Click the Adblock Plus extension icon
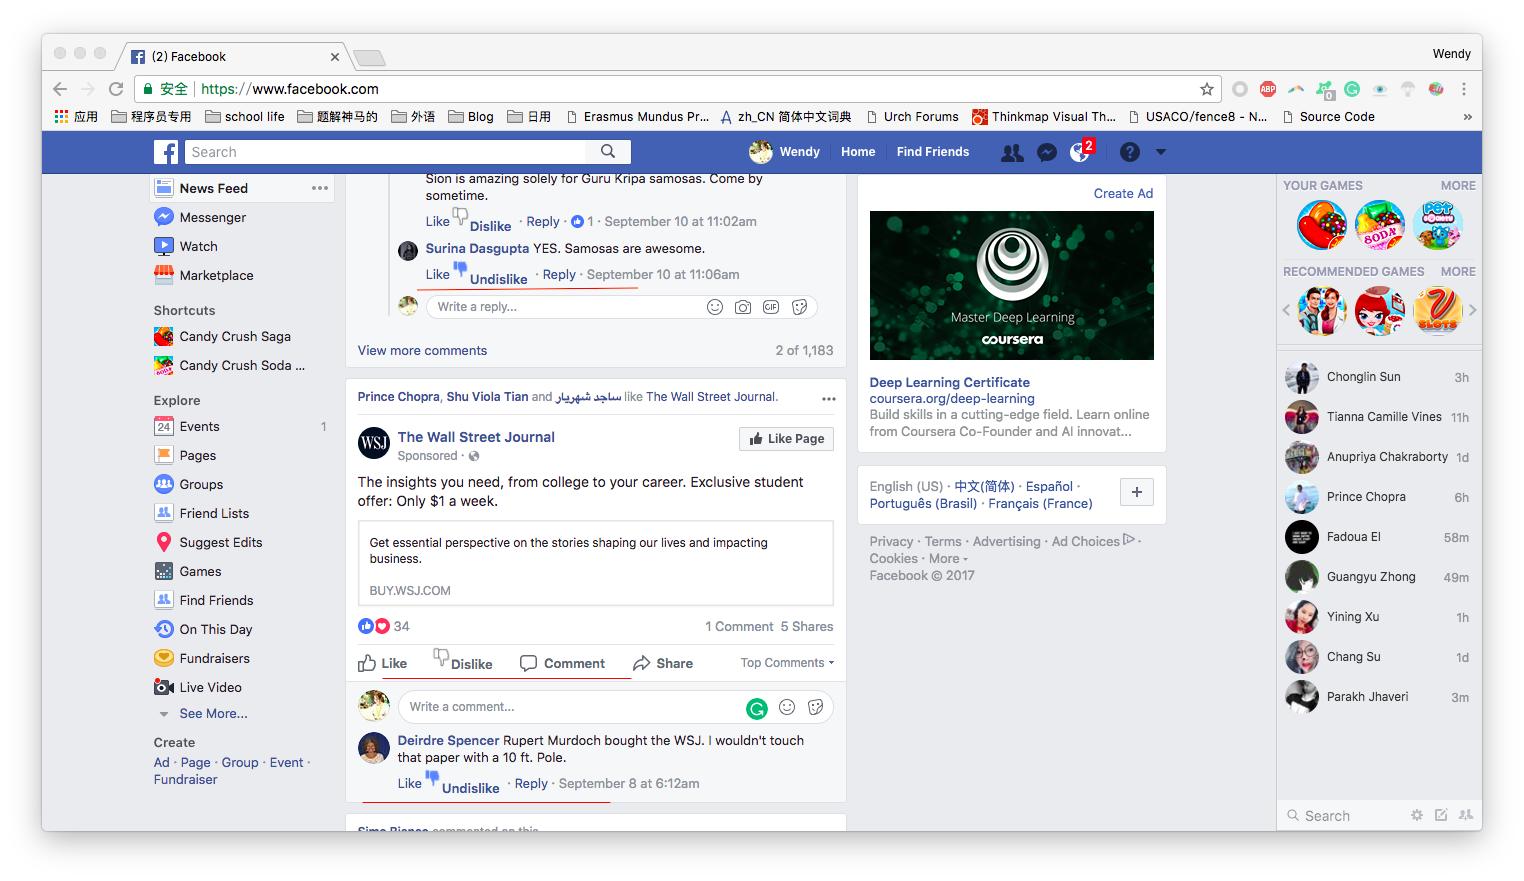 pos(1268,89)
